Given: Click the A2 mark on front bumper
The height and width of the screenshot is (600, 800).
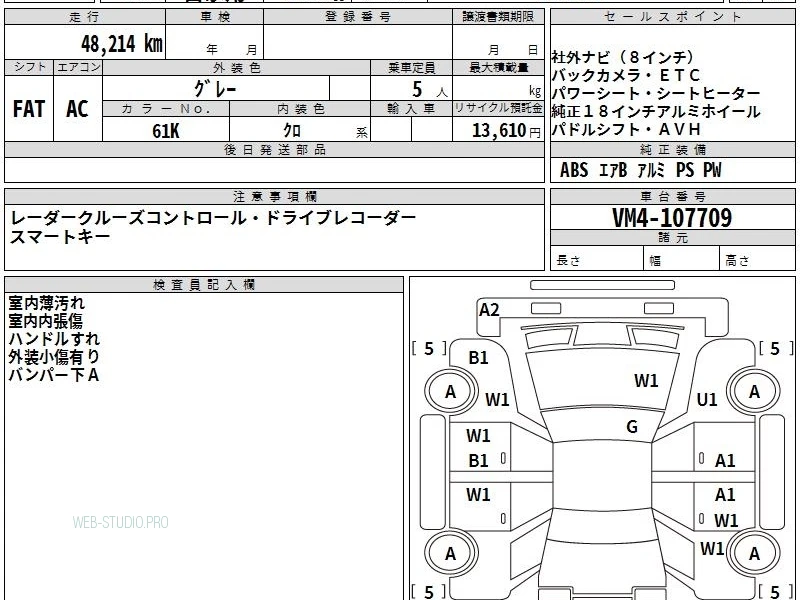Looking at the screenshot, I should pyautogui.click(x=489, y=310).
